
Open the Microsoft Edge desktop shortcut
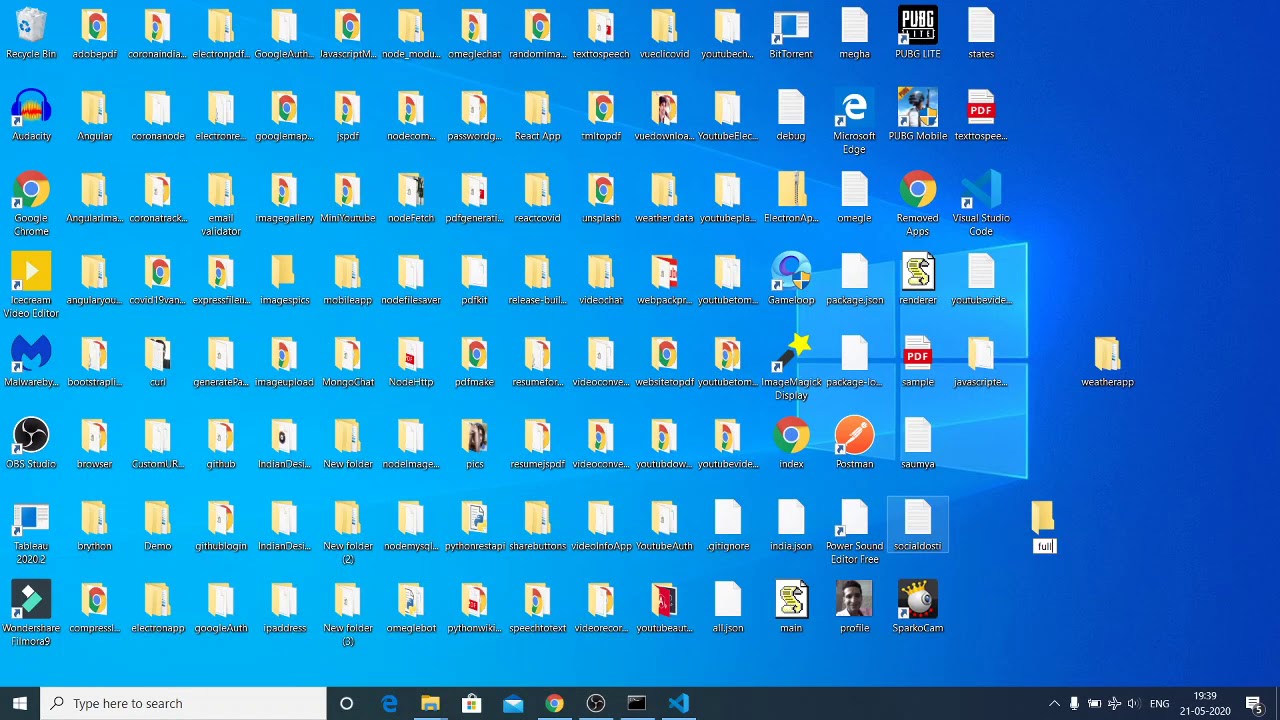854,109
